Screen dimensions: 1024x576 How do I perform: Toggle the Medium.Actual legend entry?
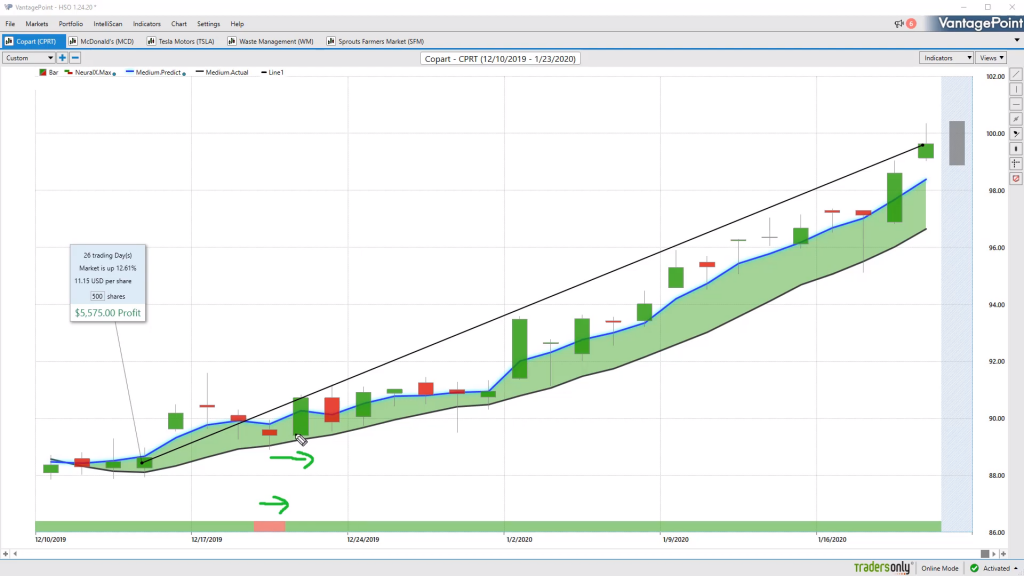[x=222, y=72]
